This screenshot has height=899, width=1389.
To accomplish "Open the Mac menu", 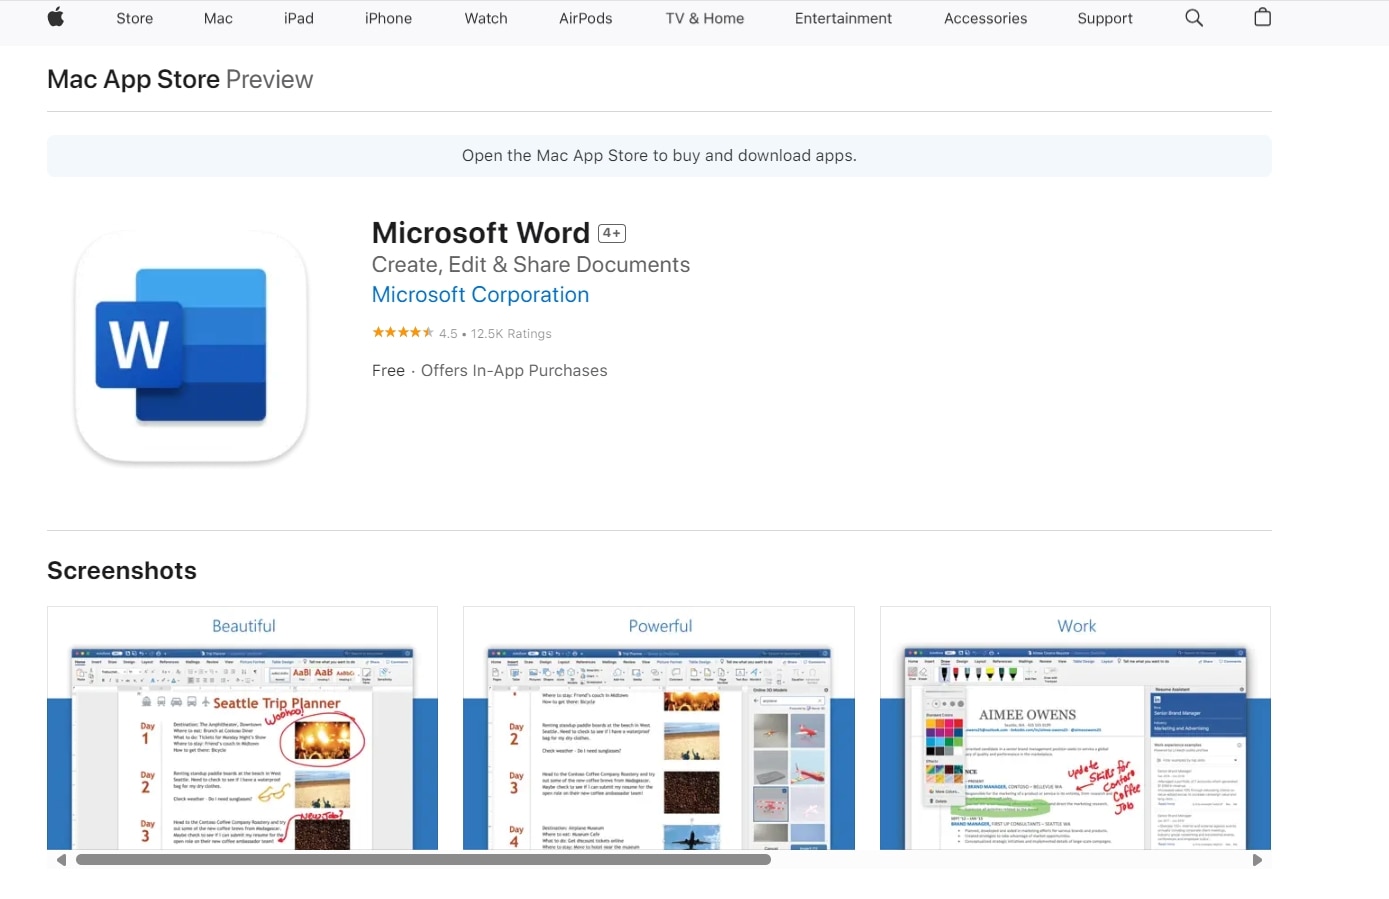I will [218, 18].
